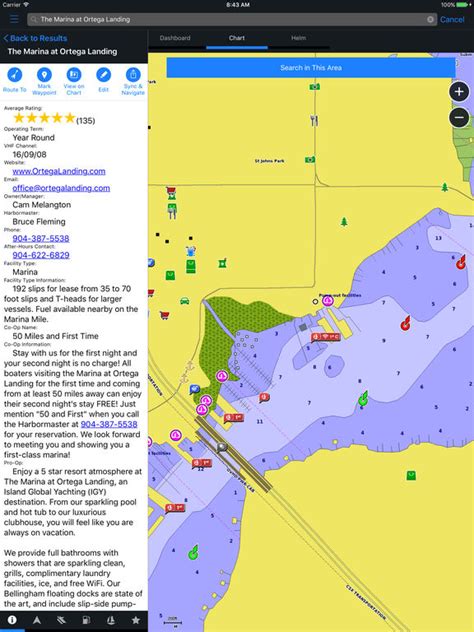The height and width of the screenshot is (632, 474).
Task: Zoom in with the plus button
Action: (459, 92)
